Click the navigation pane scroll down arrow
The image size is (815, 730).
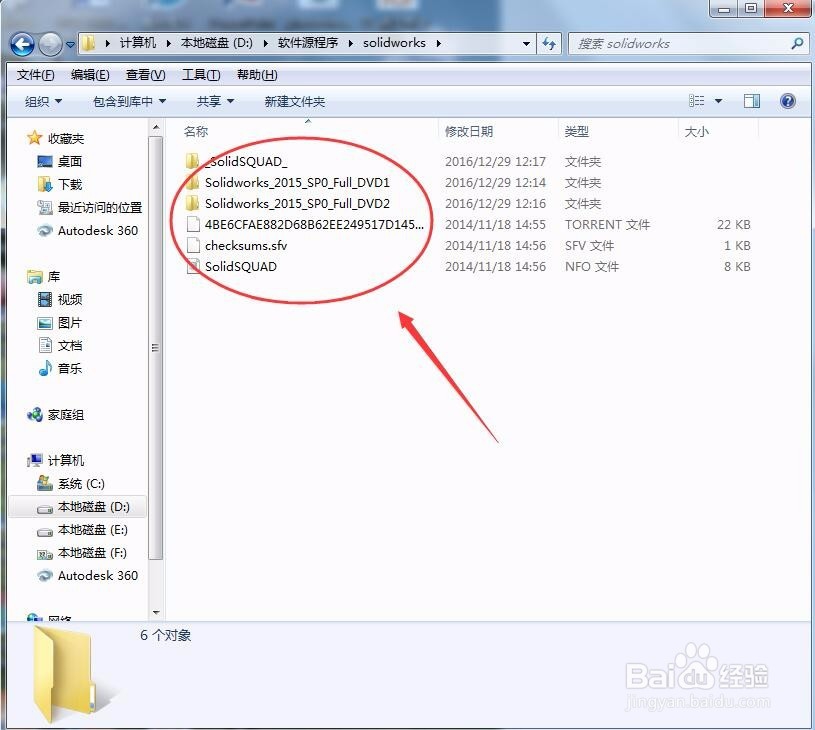[156, 612]
